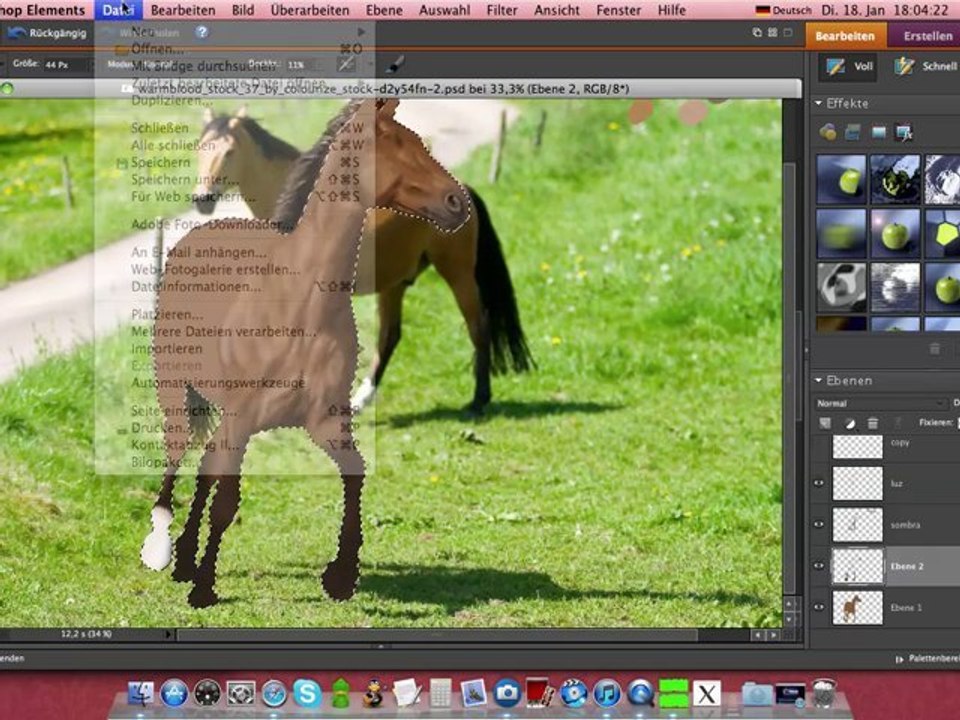The image size is (960, 720).
Task: Click the Rückgängig undo arrow icon
Action: tap(15, 32)
